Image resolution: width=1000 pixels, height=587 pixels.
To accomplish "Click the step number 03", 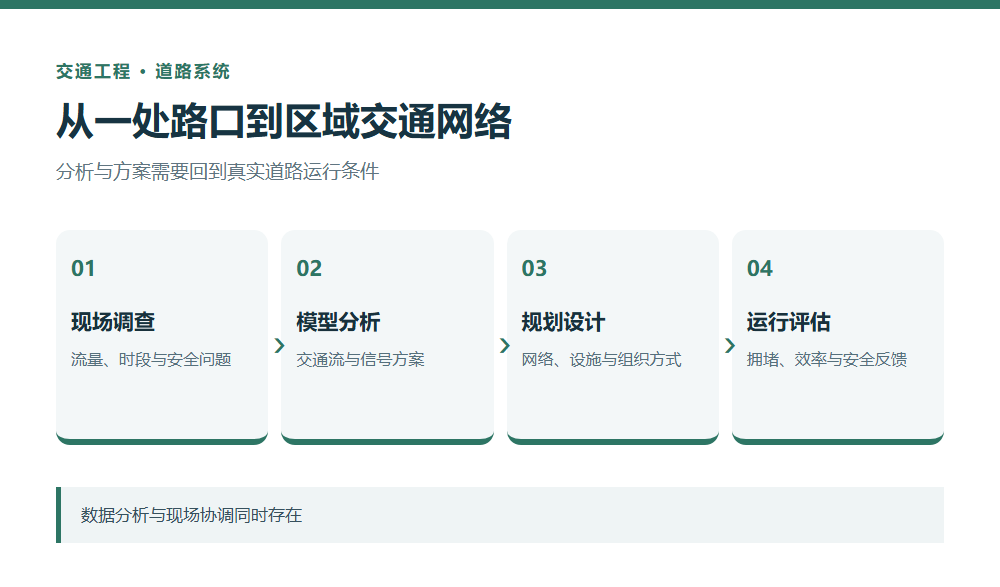I will (x=534, y=269).
